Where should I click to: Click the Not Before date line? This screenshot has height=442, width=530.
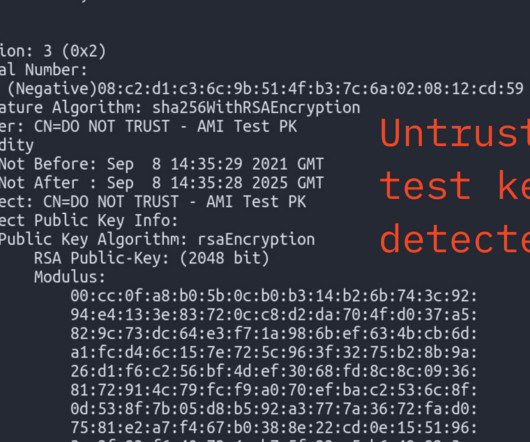[162, 165]
